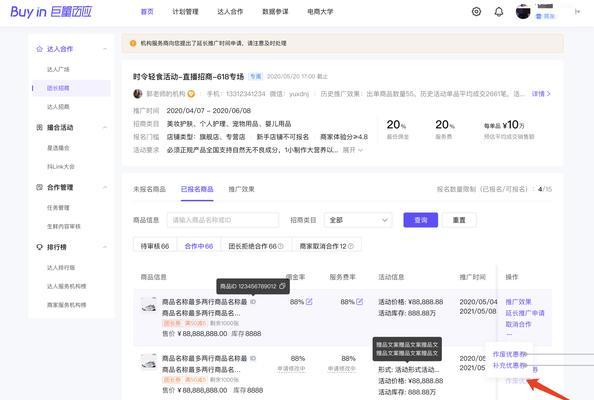
Task: Focus the 商品信息 search input field
Action: click(223, 220)
